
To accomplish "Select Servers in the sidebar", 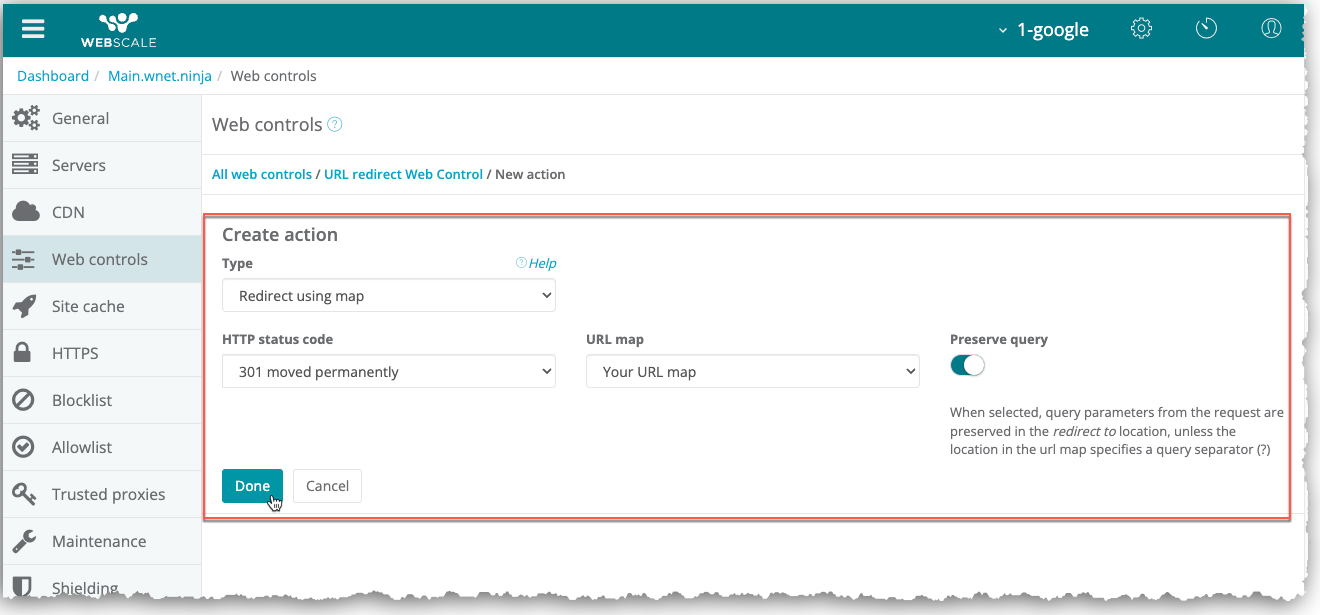I will pyautogui.click(x=78, y=165).
